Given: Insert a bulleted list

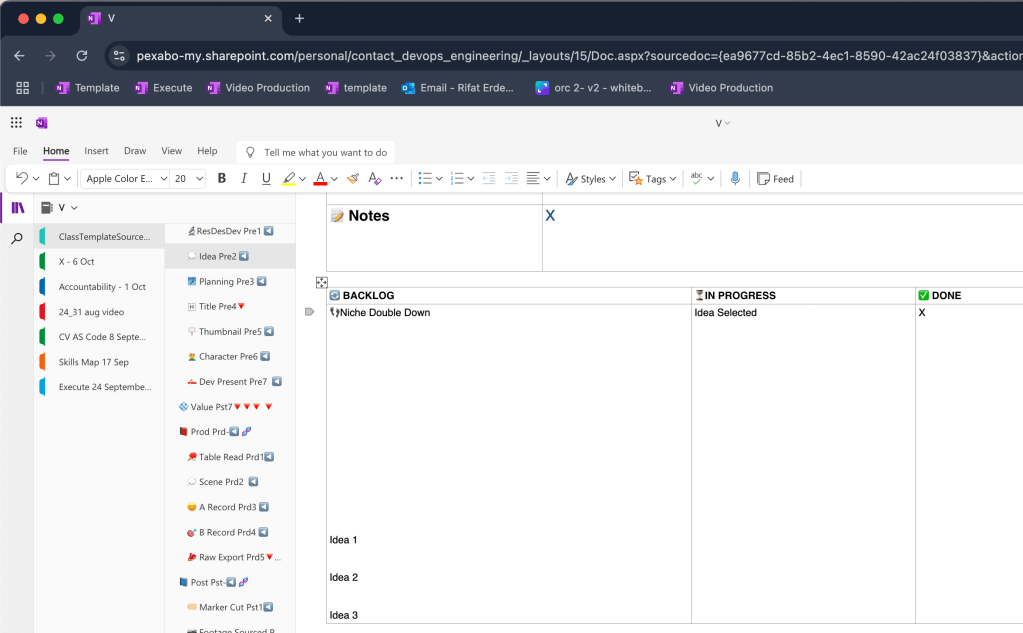Looking at the screenshot, I should point(425,178).
